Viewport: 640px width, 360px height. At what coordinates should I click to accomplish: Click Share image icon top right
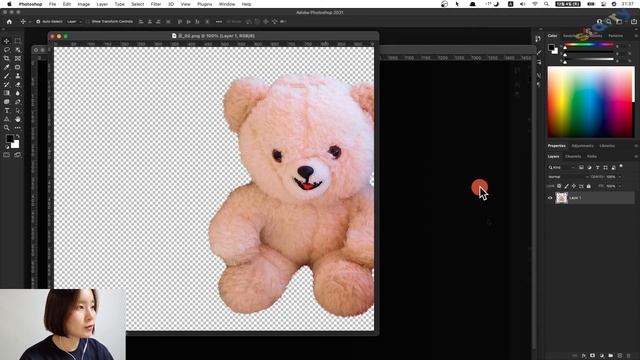point(634,22)
